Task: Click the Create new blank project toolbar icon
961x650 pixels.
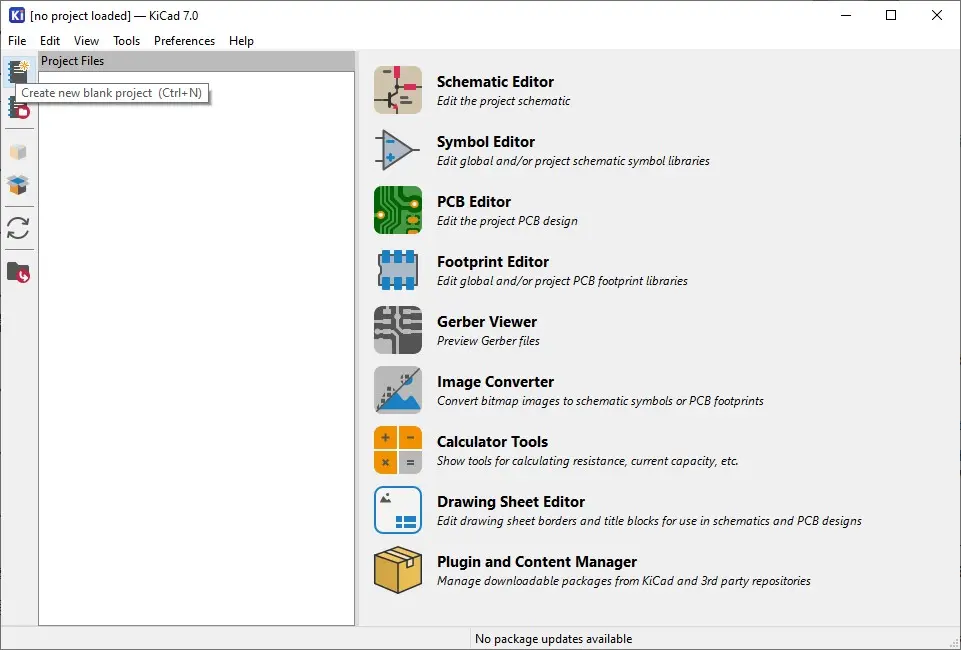Action: coord(18,72)
